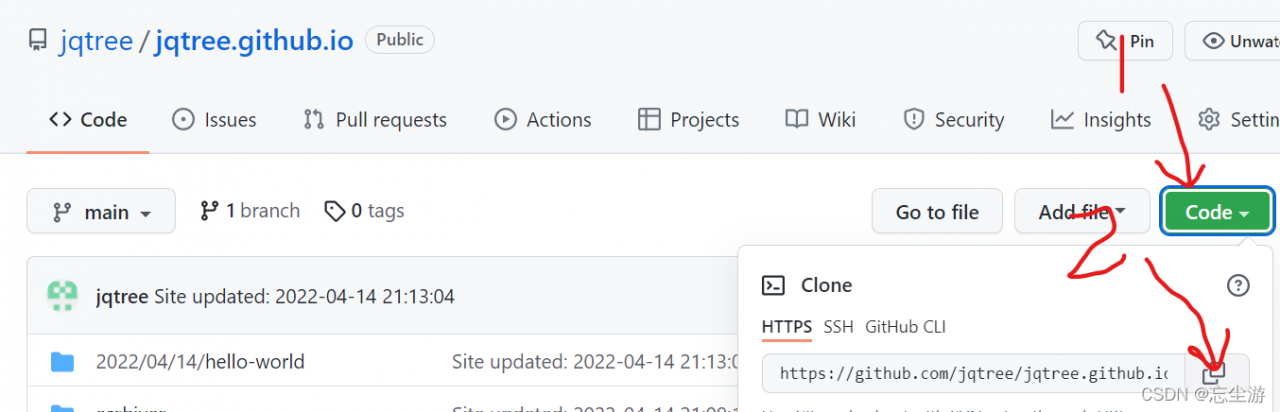Image resolution: width=1280 pixels, height=412 pixels.
Task: Open the Actions tab
Action: (543, 120)
